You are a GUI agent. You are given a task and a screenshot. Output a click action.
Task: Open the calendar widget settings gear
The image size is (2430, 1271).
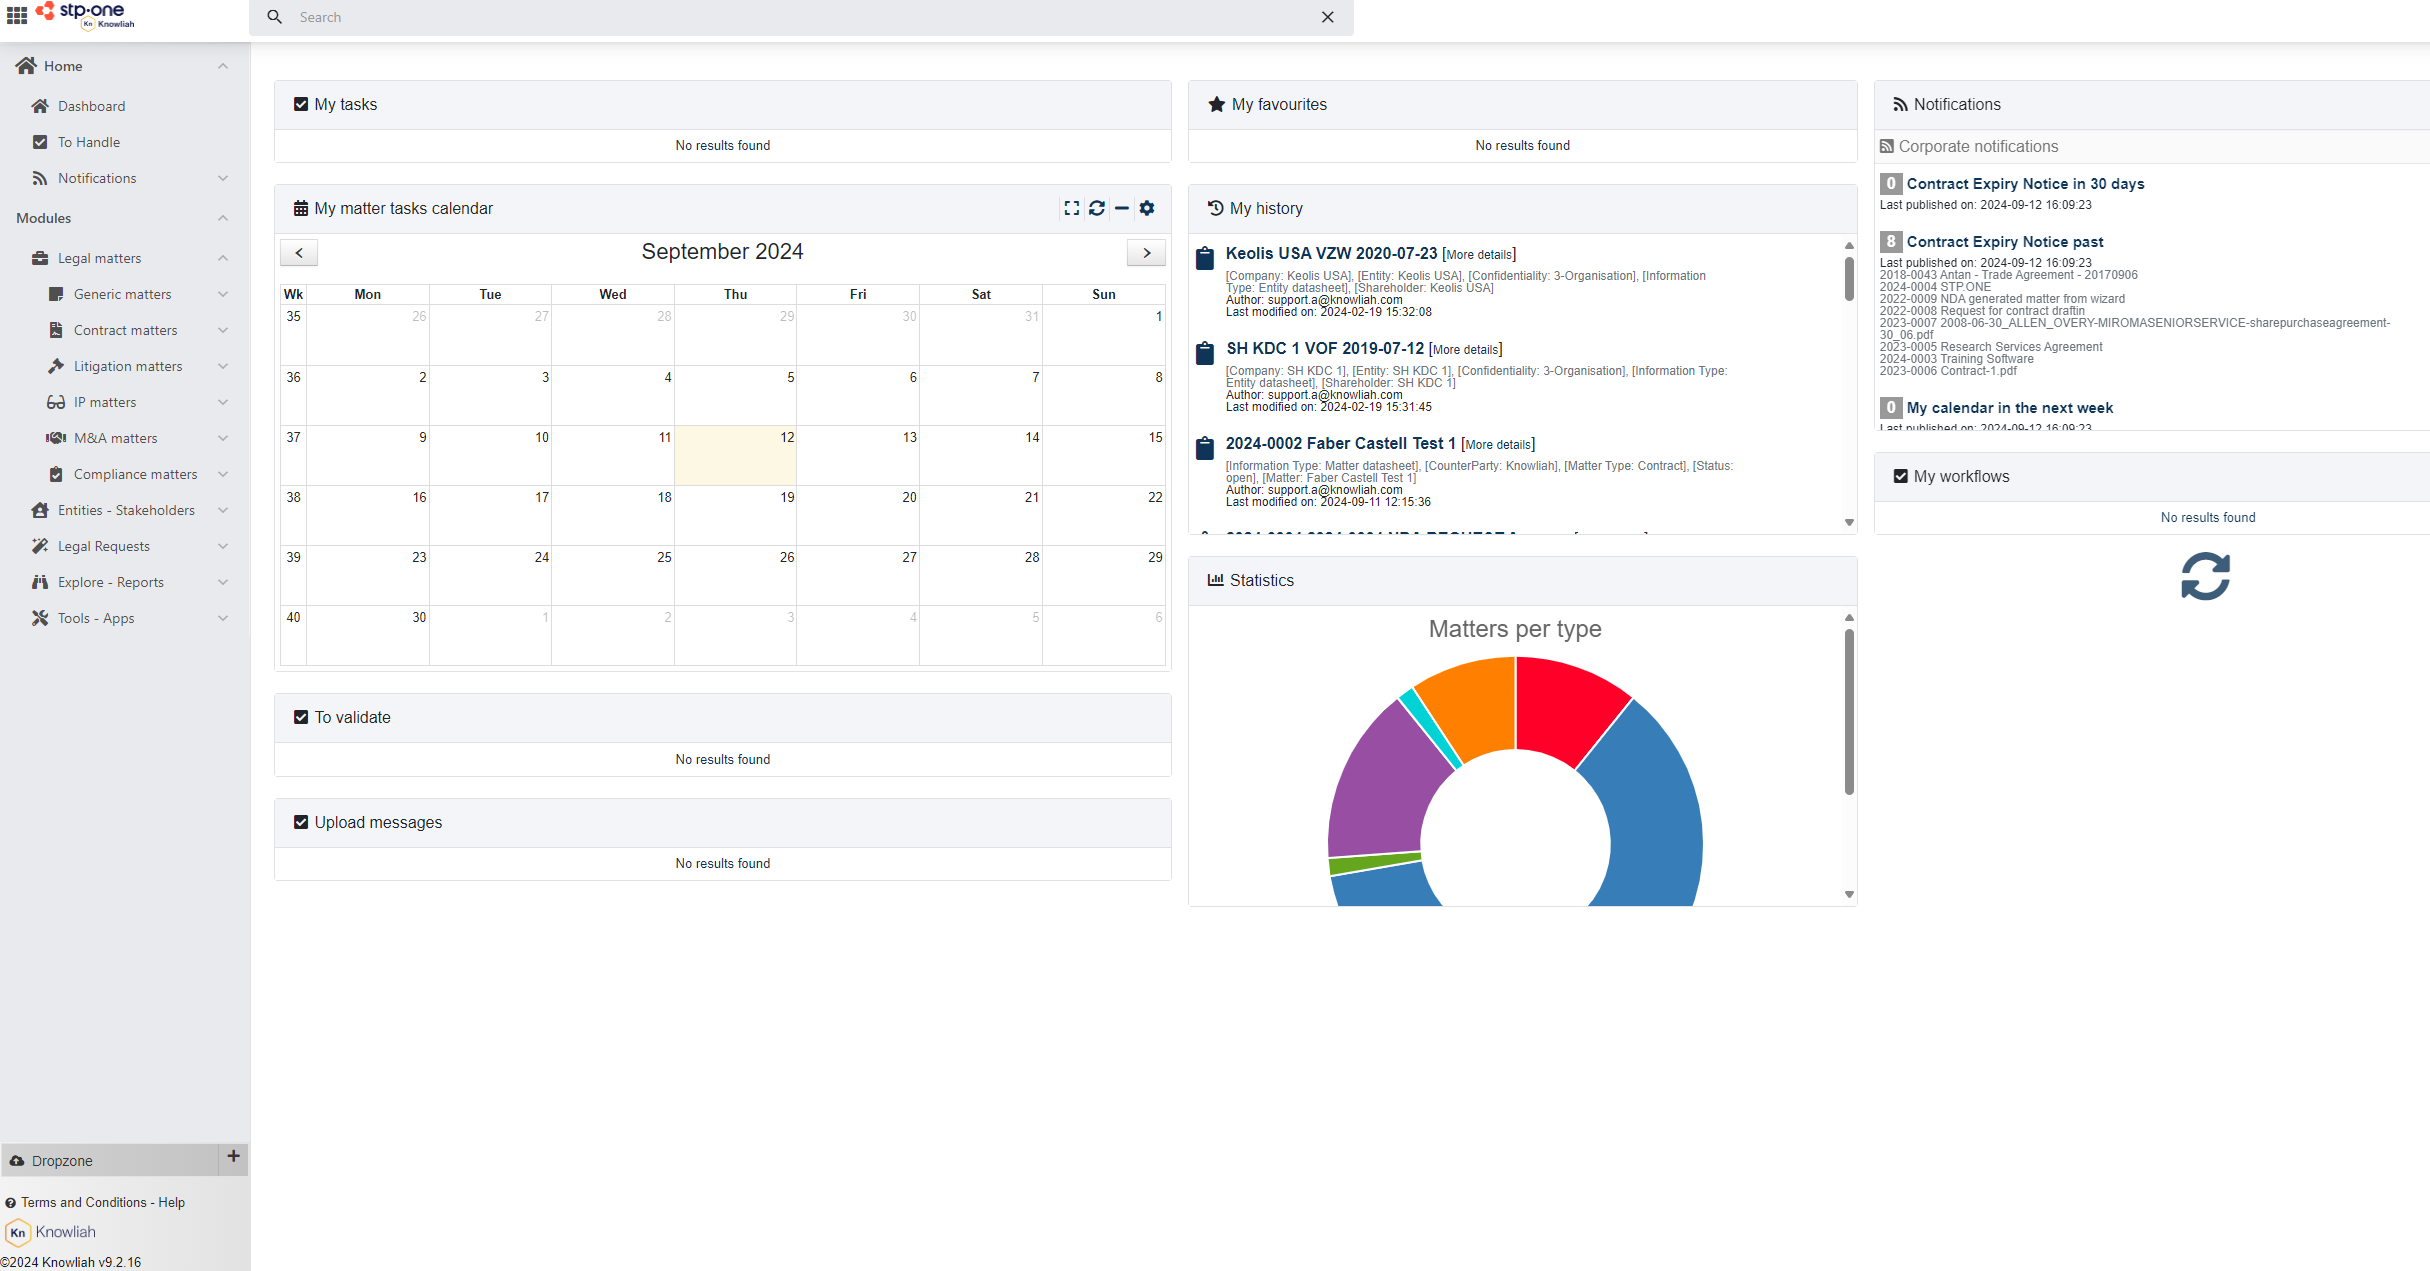1147,208
